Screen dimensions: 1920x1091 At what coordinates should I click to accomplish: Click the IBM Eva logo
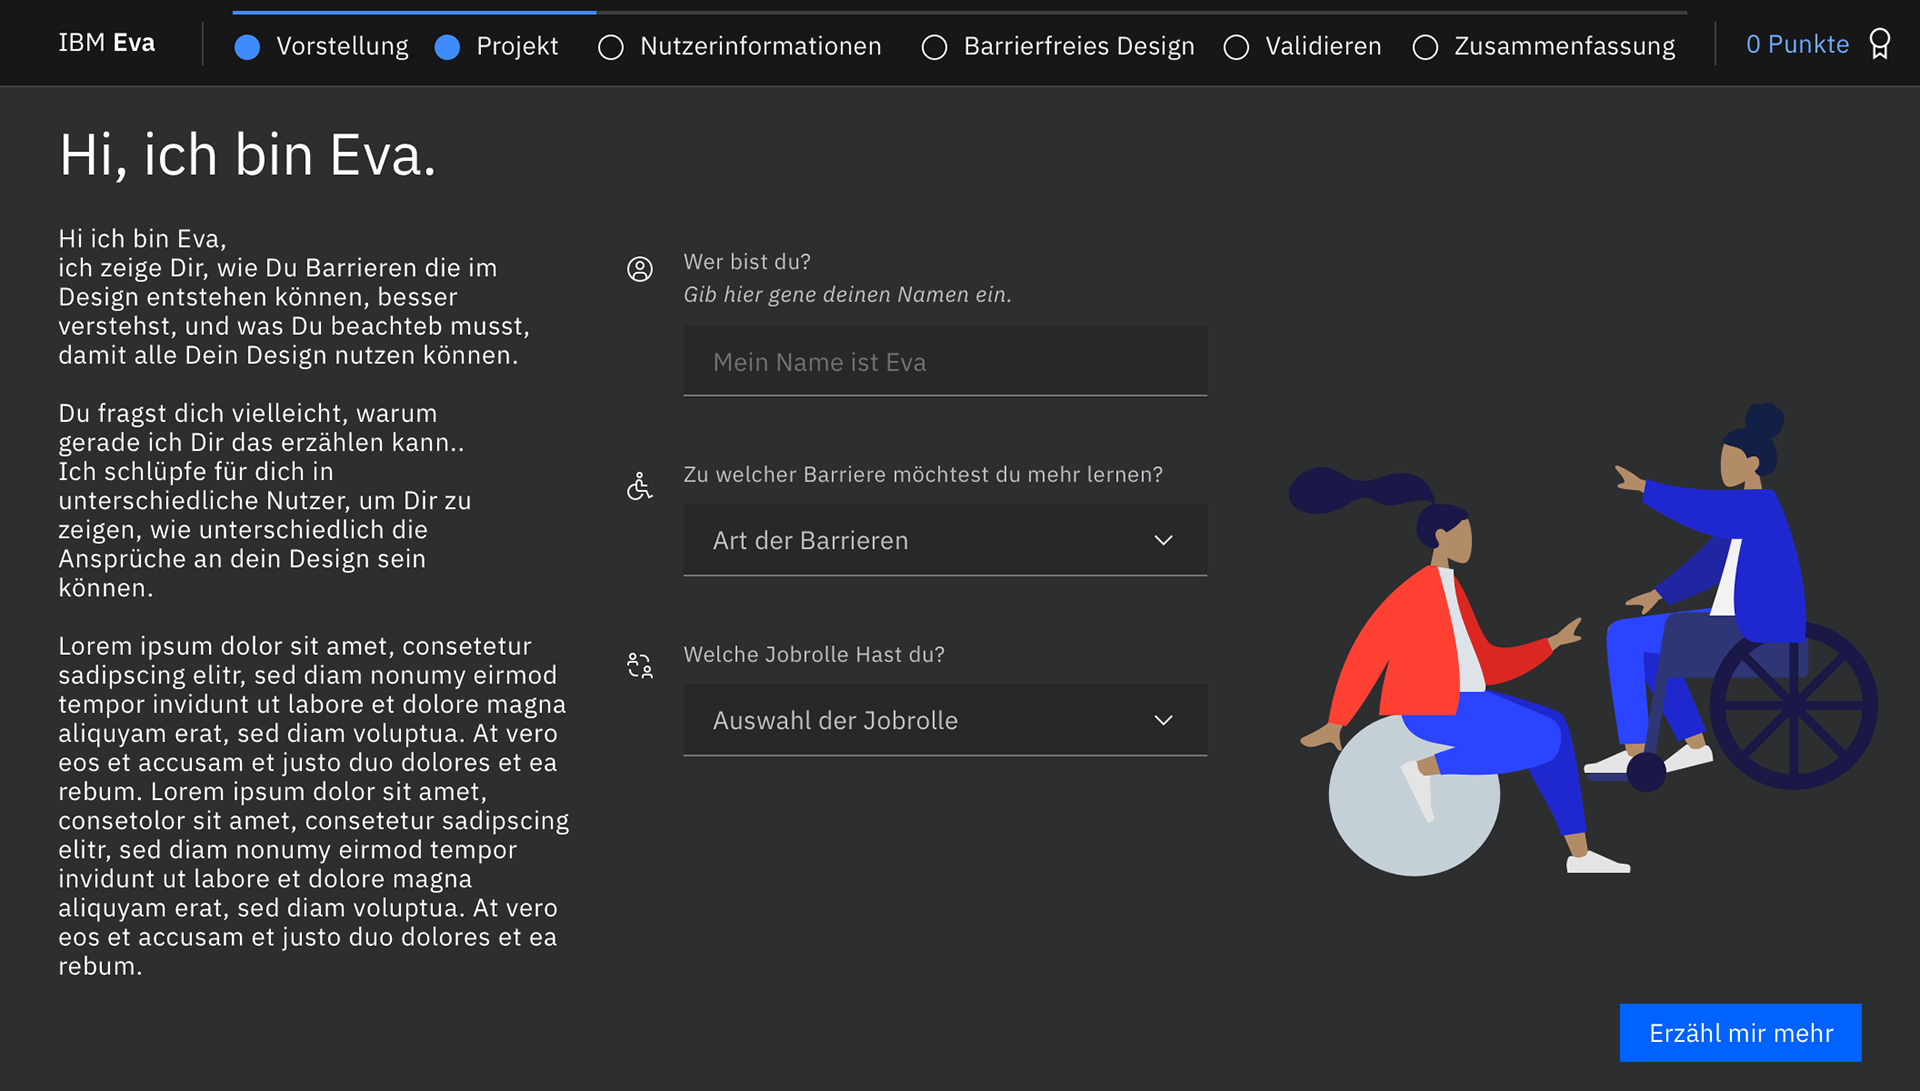[106, 43]
